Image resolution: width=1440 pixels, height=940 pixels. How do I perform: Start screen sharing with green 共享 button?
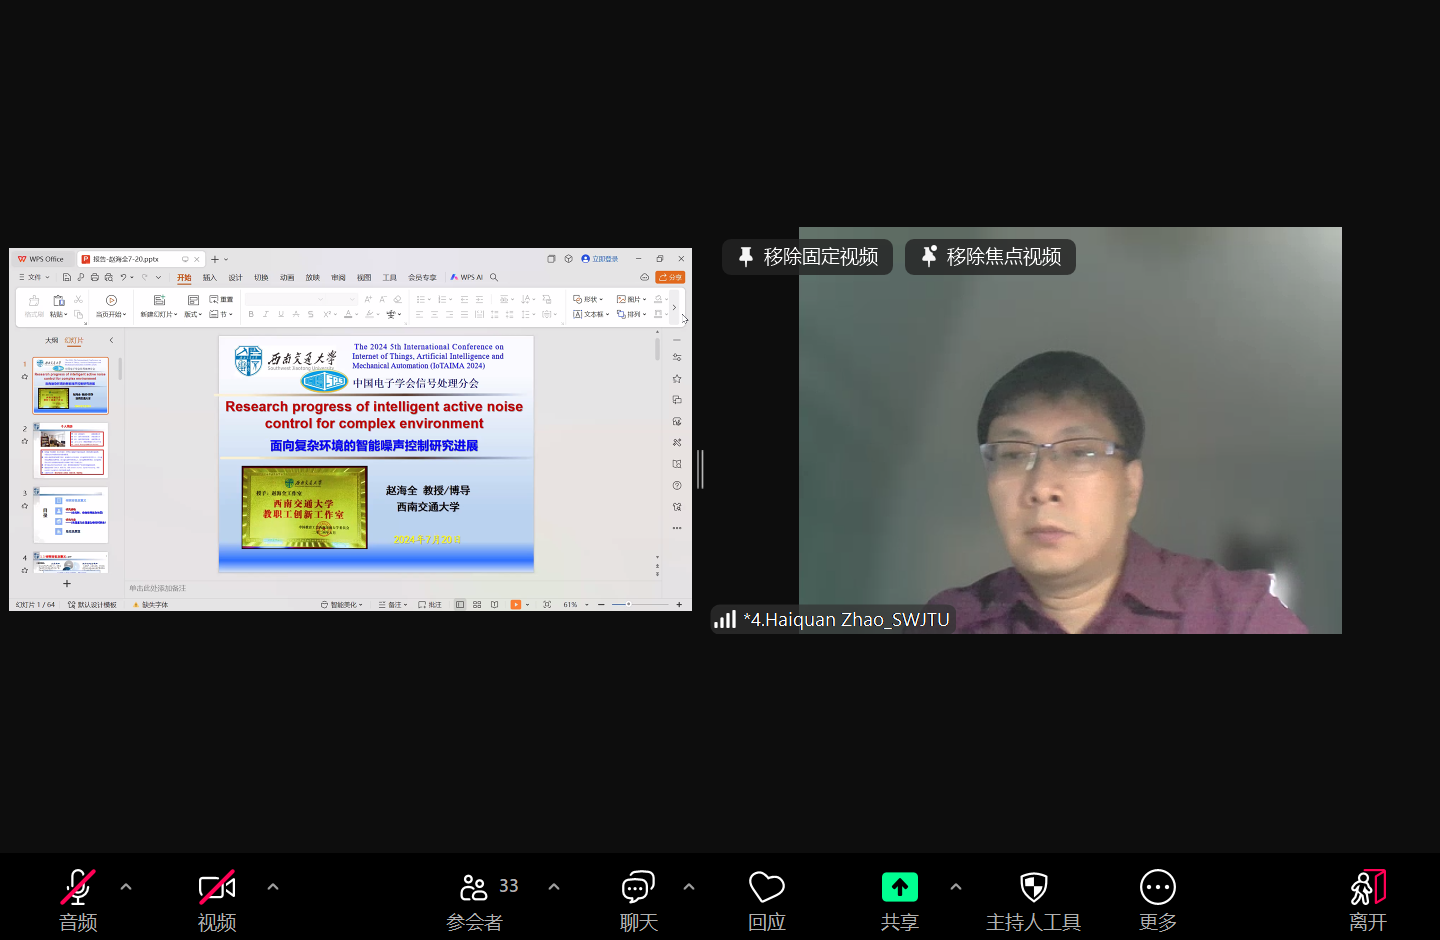pos(899,900)
